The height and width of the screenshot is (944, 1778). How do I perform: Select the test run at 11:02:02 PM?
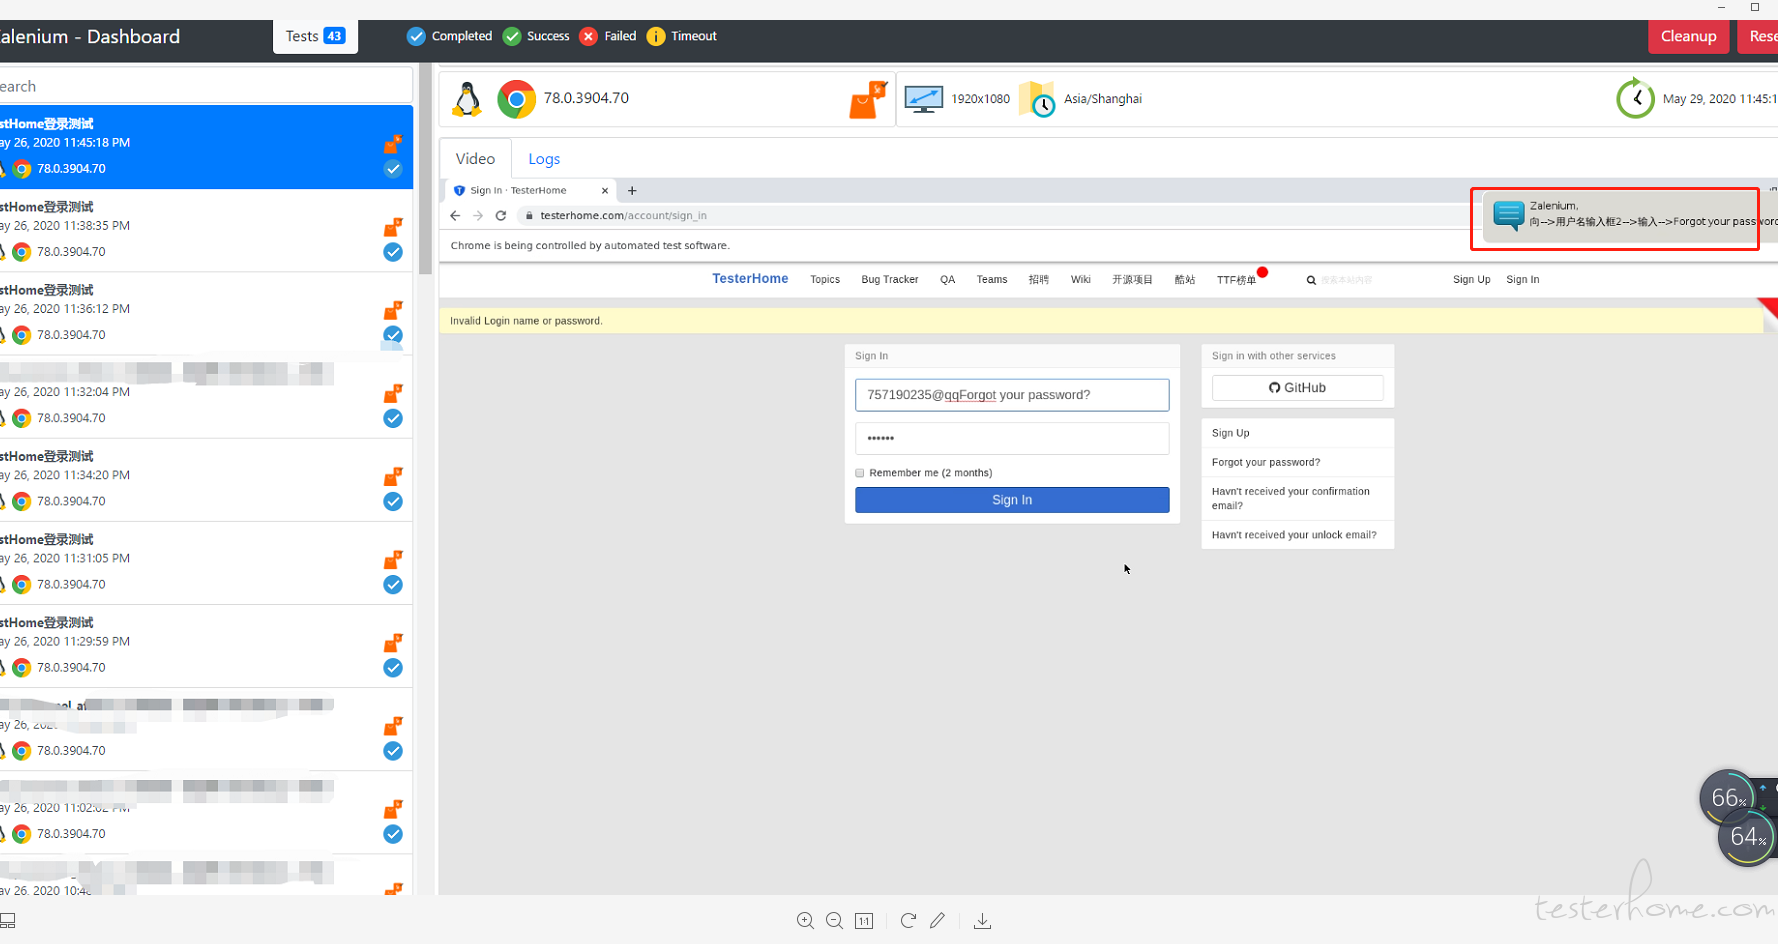(205, 812)
